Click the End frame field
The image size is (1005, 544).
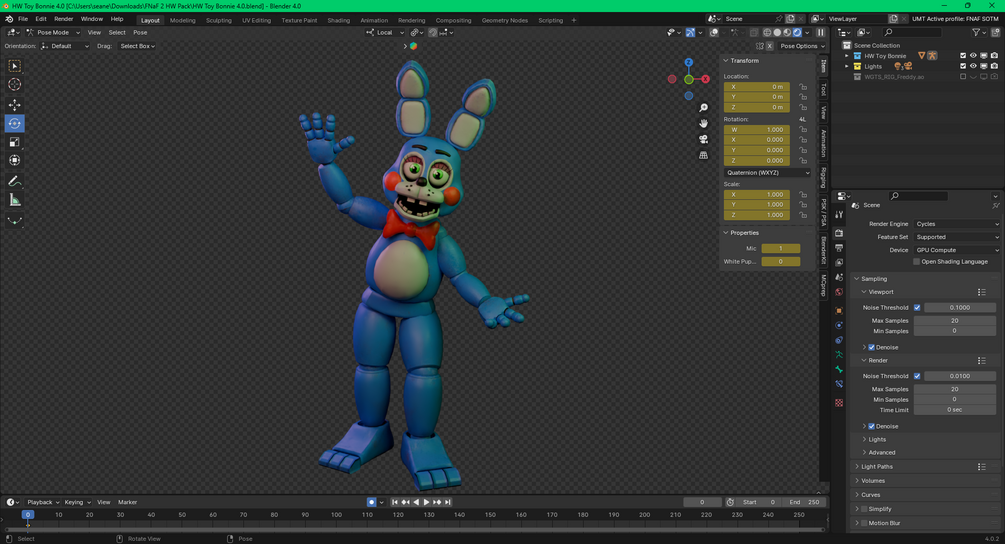(806, 502)
